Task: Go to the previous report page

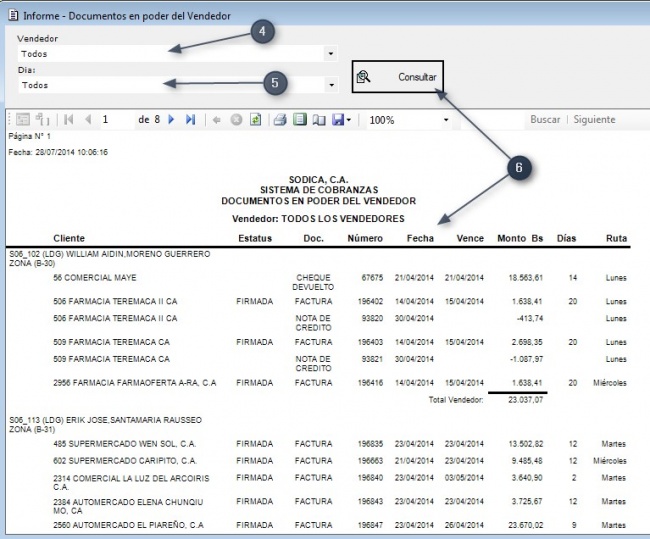Action: pos(88,120)
